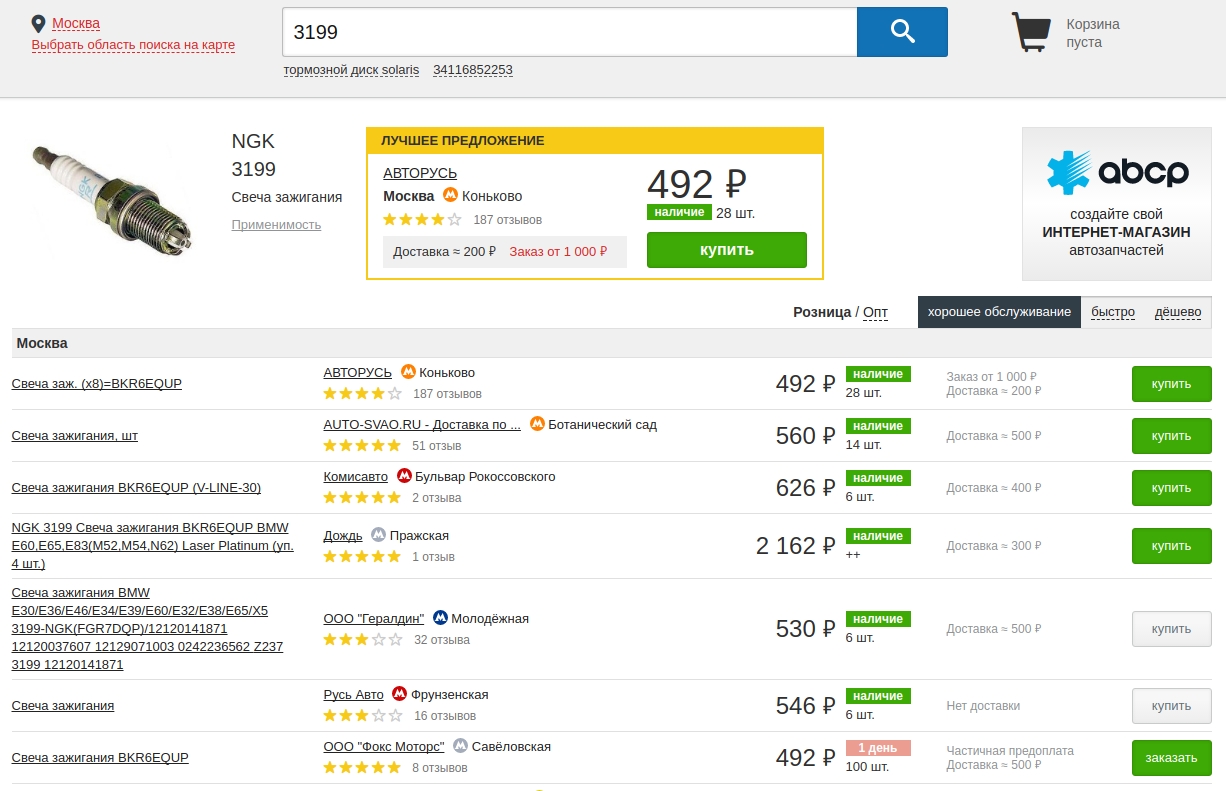Open Выбрать область поиска на карте
This screenshot has height=791, width=1226.
pyautogui.click(x=133, y=45)
